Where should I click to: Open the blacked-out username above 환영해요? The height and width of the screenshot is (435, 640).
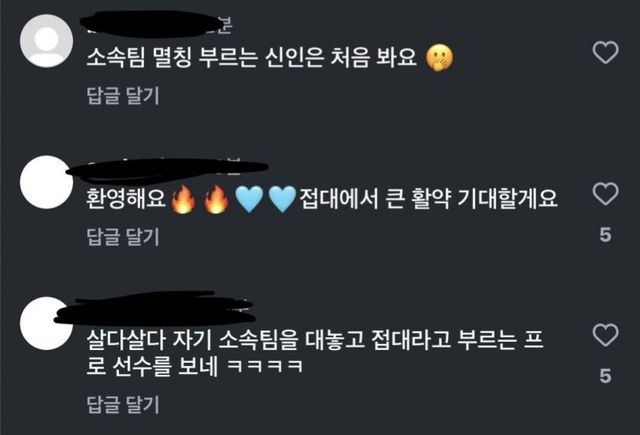coord(167,169)
